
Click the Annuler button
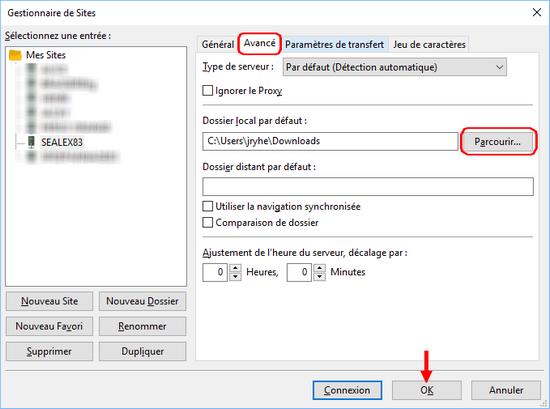tap(506, 390)
